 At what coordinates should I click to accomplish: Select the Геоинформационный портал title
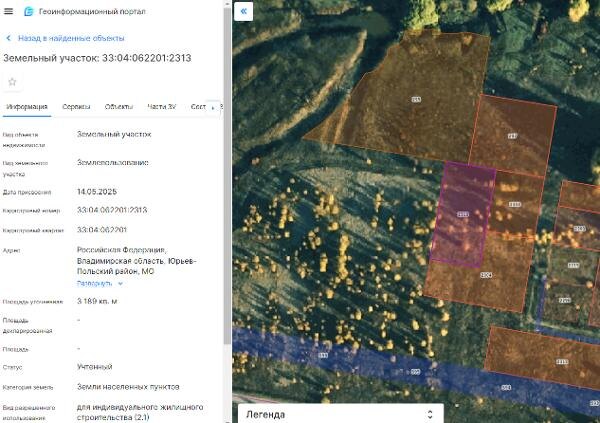92,11
